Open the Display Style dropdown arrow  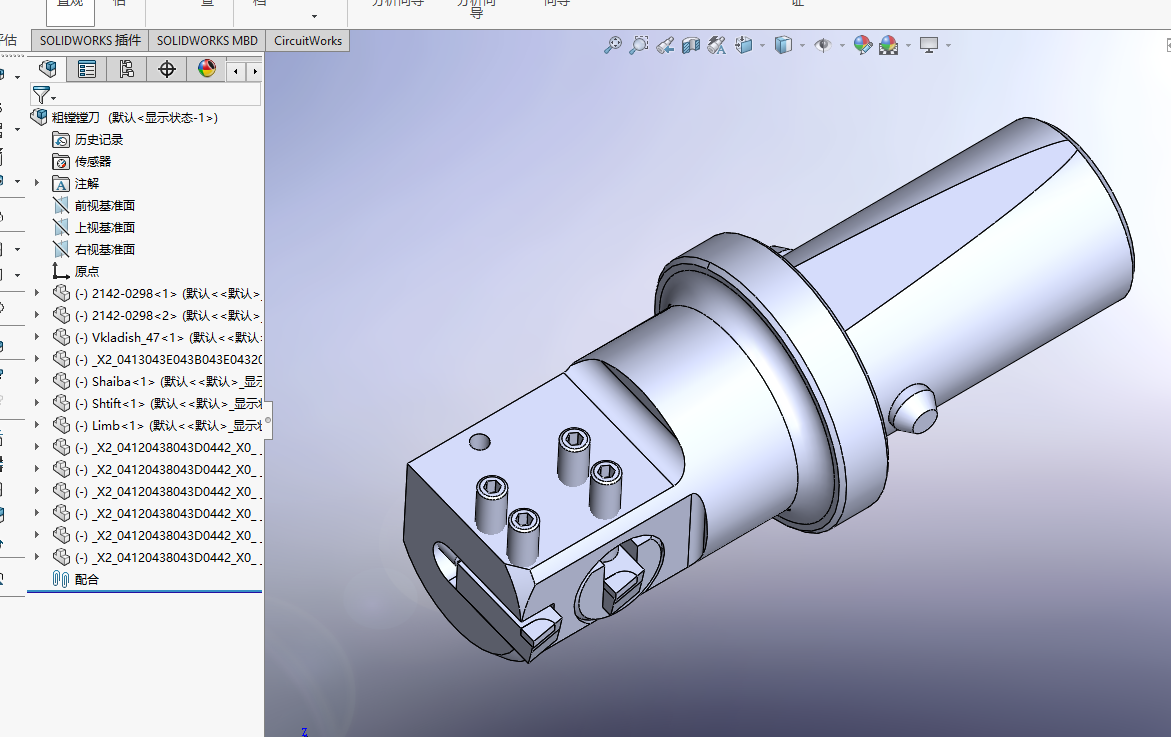coord(802,46)
